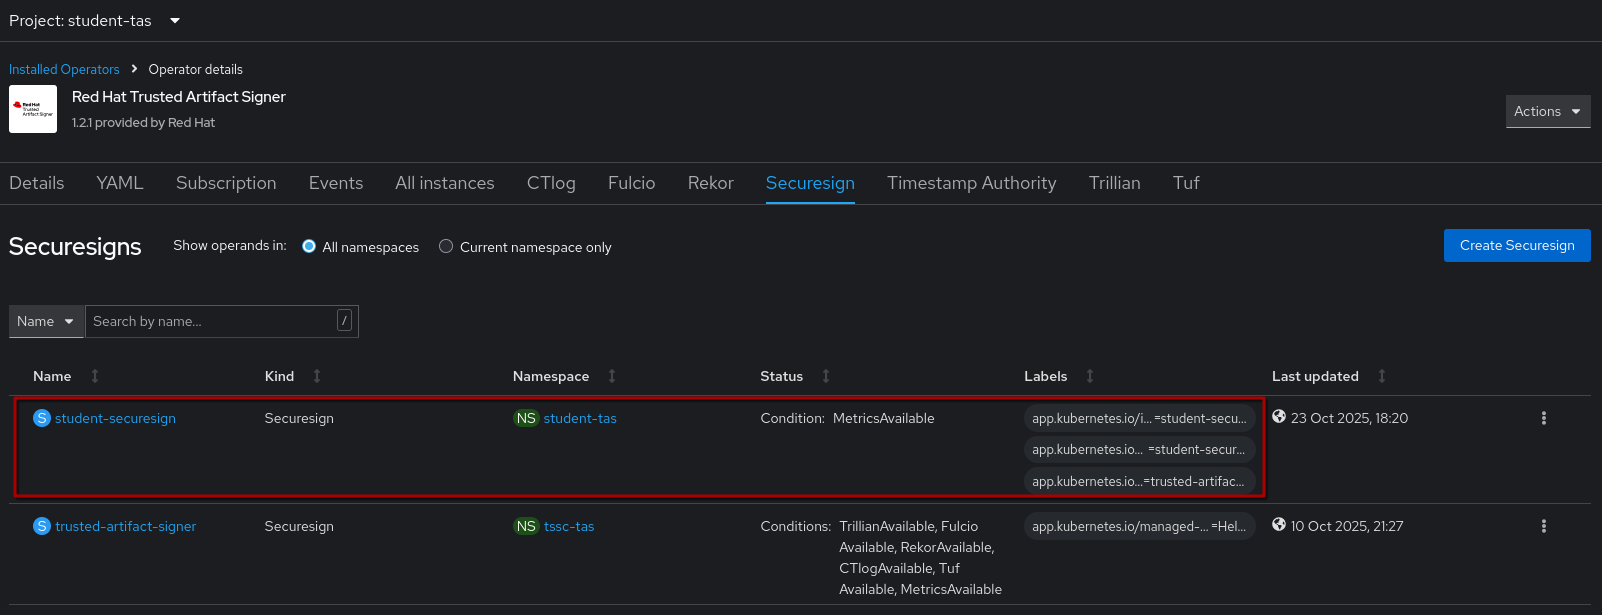
Task: Open the Red Hat Trusted Artifact Signer logo
Action: 33,109
